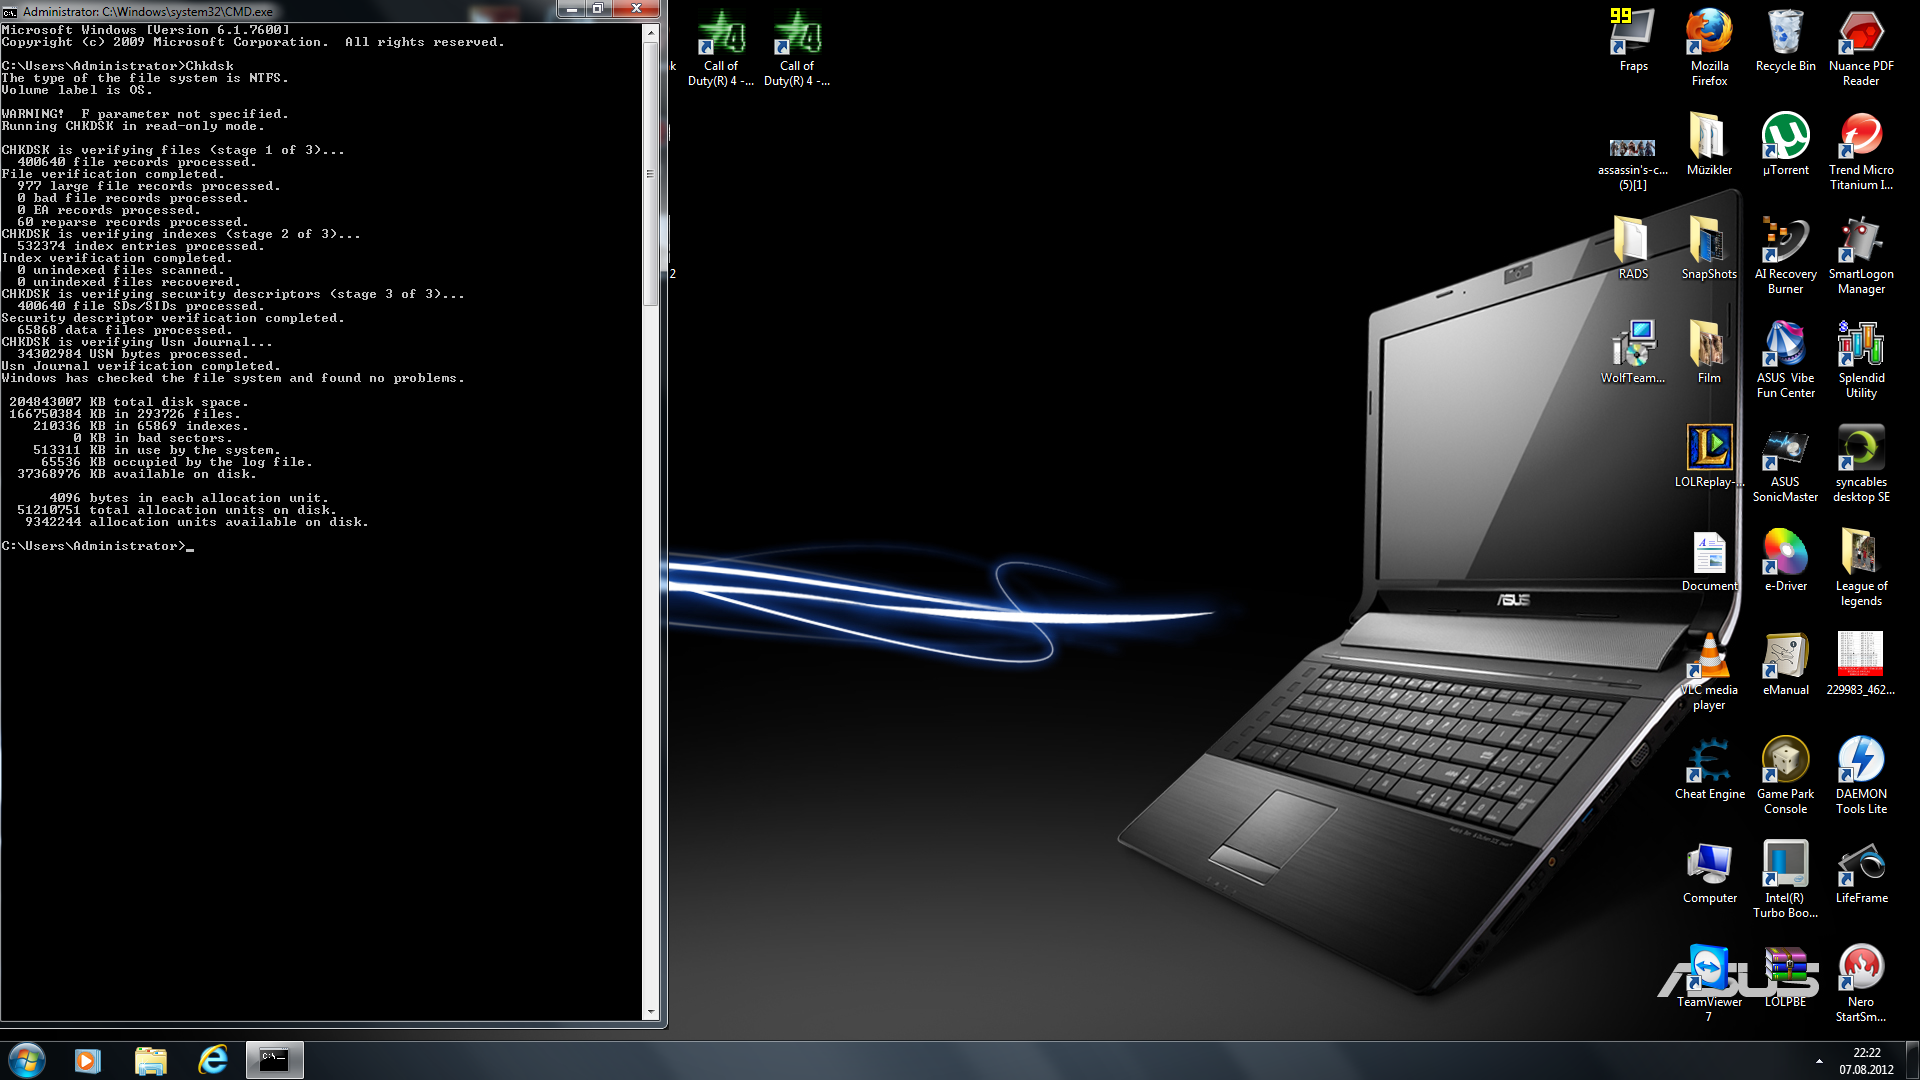Open the eManual shortcut
Screen dimensions: 1920x1080
[1785, 664]
